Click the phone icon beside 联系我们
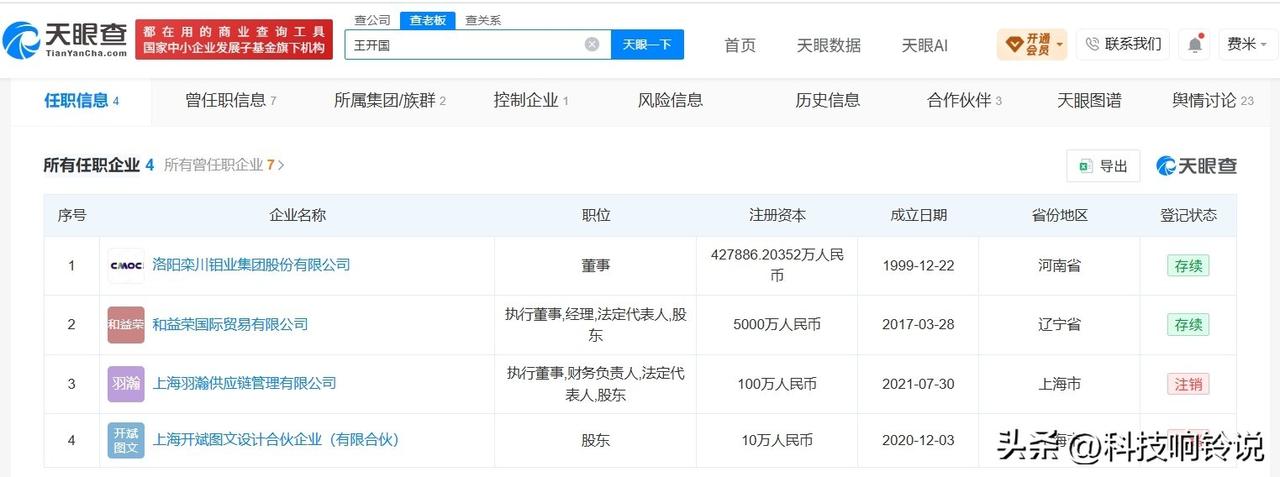The width and height of the screenshot is (1280, 477). coord(1093,44)
